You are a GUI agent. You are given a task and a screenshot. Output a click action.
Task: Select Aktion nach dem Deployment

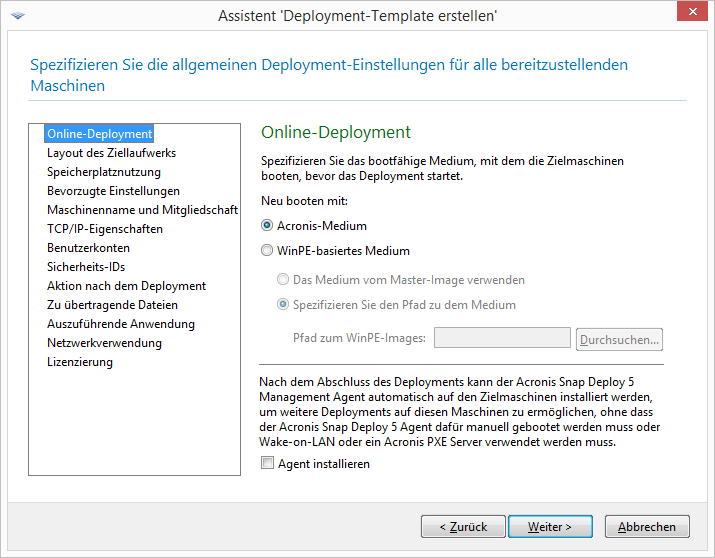(x=126, y=286)
